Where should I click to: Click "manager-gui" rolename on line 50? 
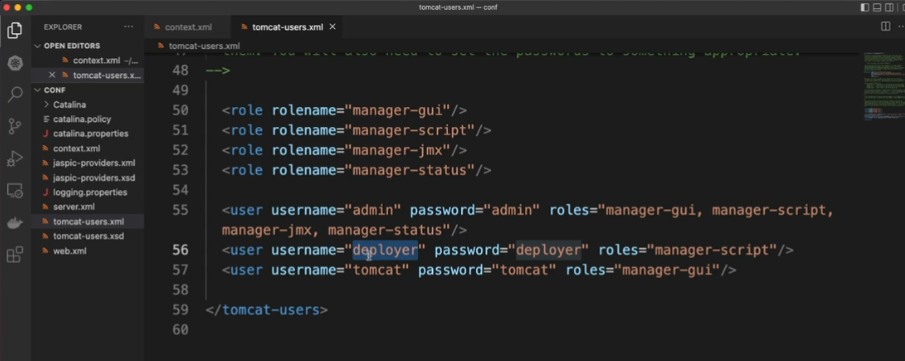(x=397, y=110)
